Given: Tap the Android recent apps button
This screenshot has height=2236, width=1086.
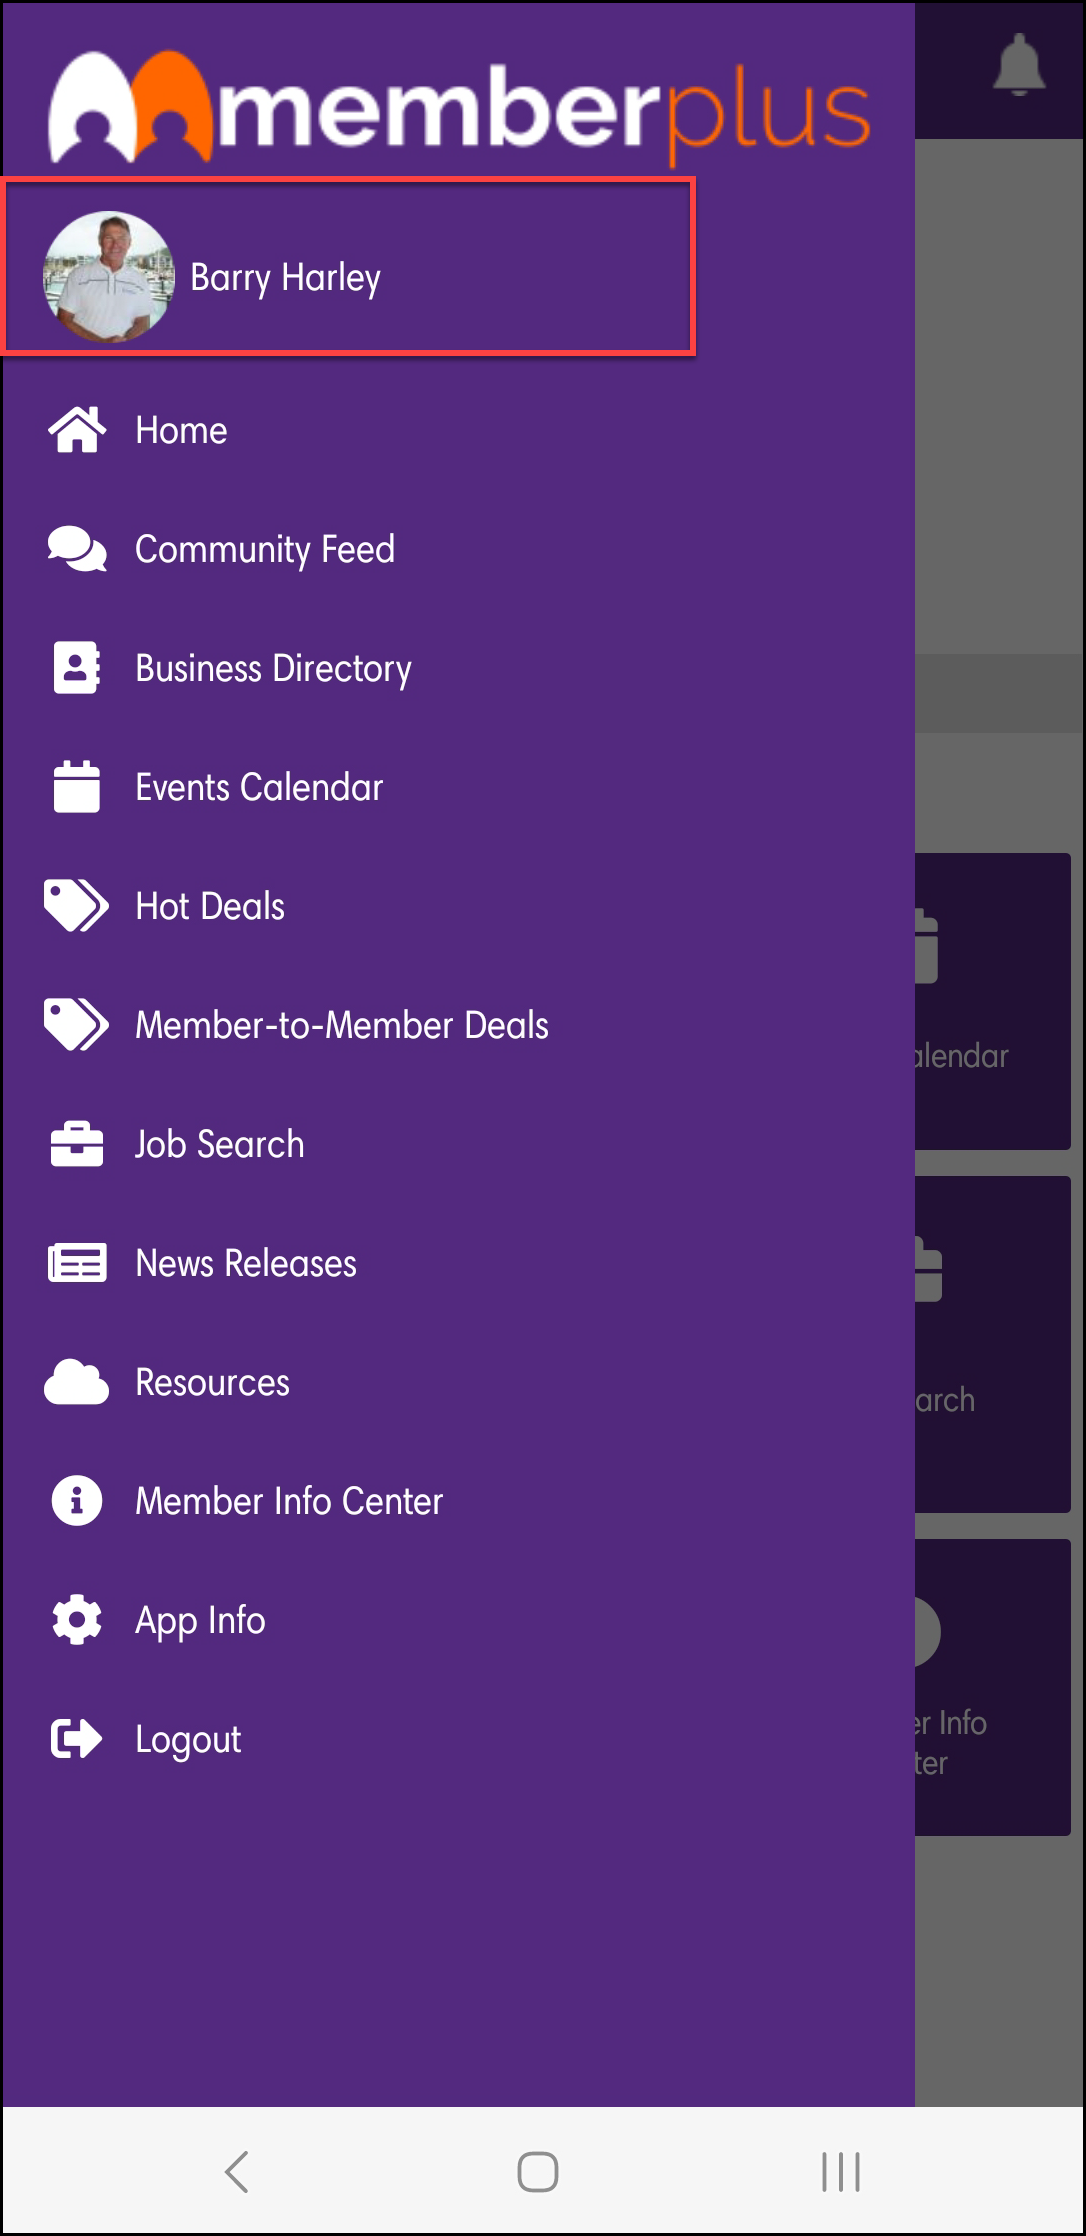Looking at the screenshot, I should 840,2172.
